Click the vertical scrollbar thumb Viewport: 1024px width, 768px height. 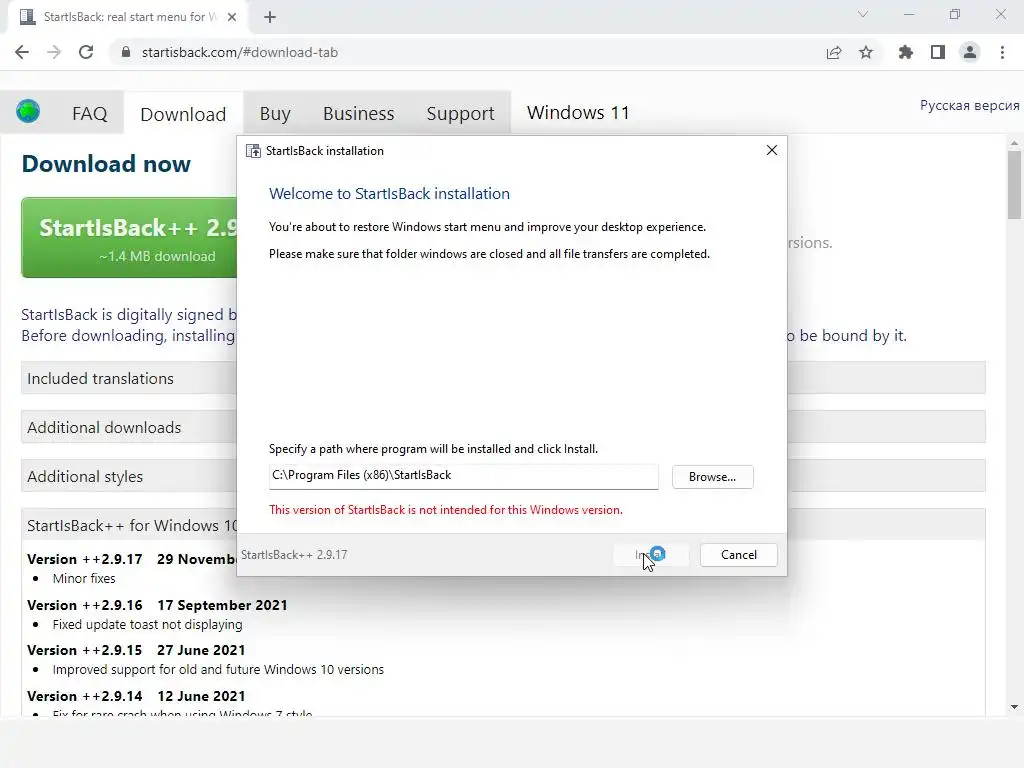[x=1014, y=185]
